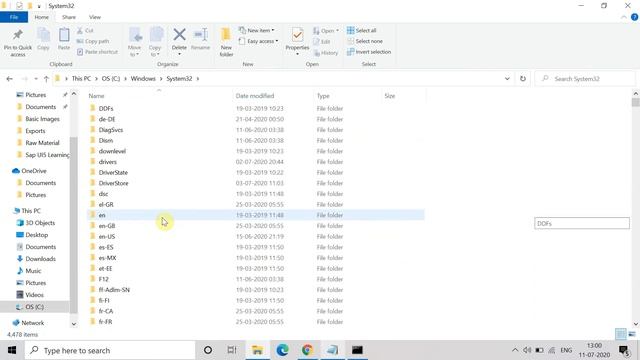Switch to the View tab
The image size is (640, 360).
click(x=95, y=17)
